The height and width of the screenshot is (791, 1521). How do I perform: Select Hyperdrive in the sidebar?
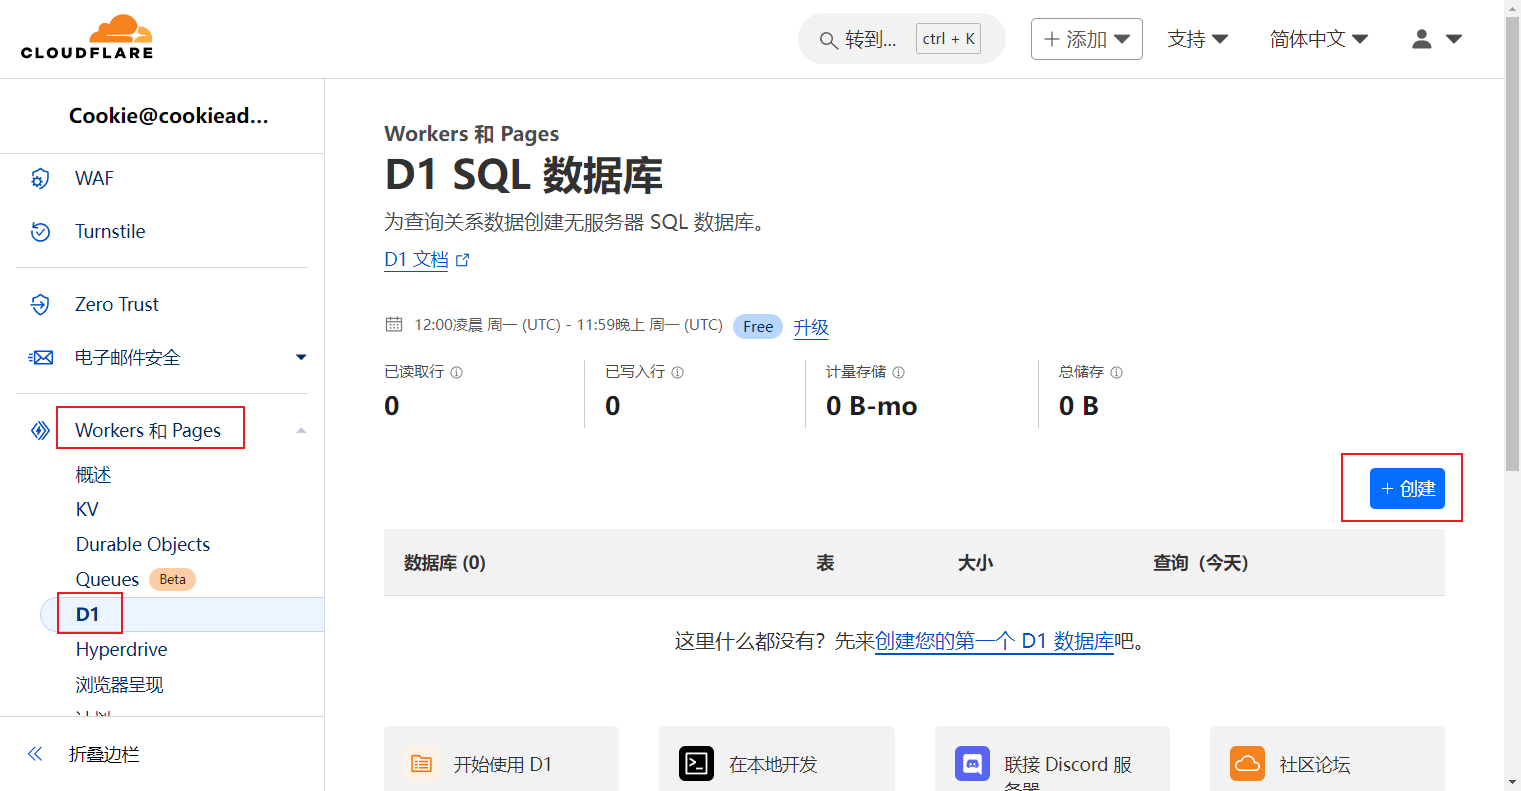(x=121, y=650)
